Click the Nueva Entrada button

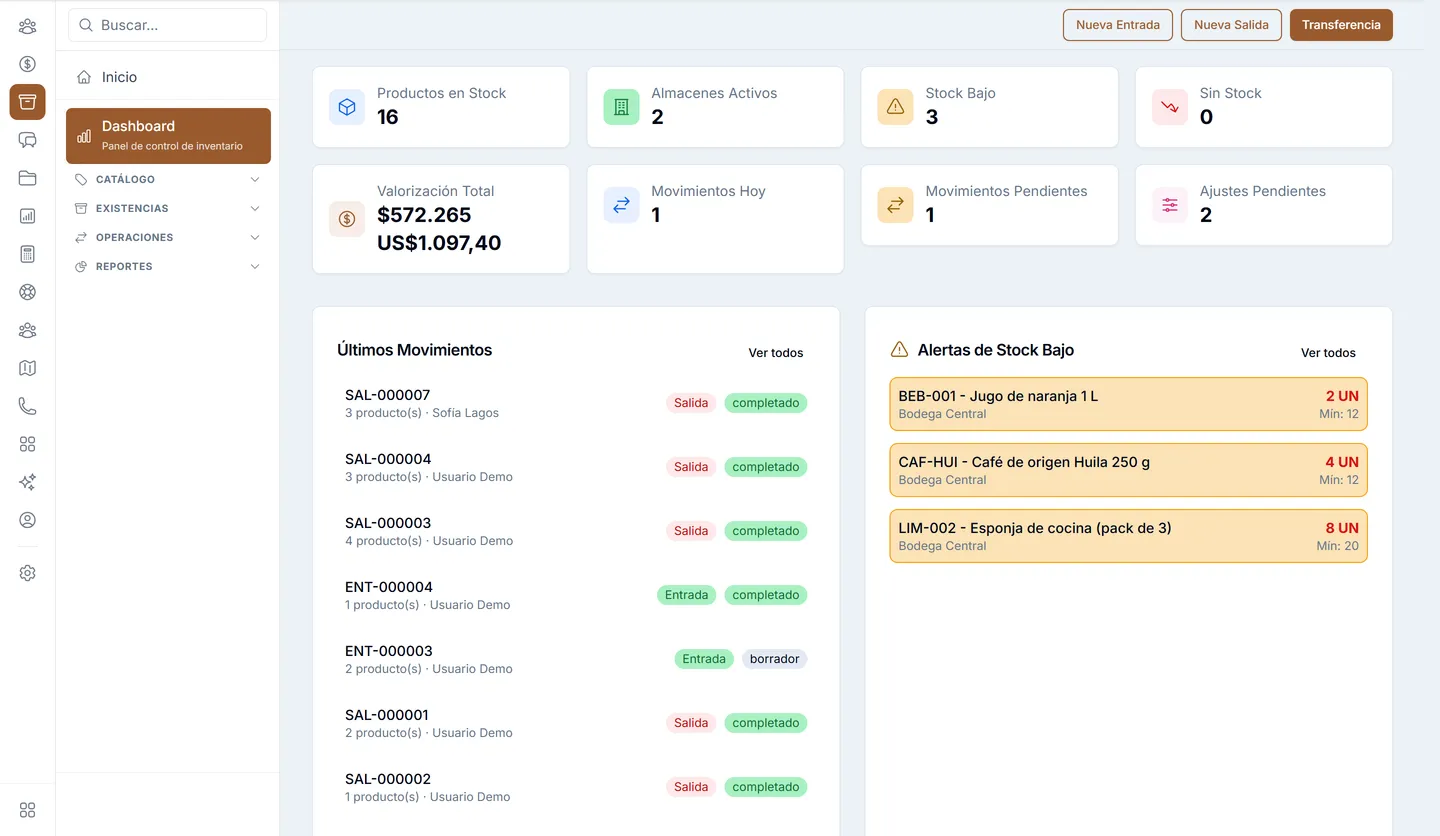[1118, 25]
